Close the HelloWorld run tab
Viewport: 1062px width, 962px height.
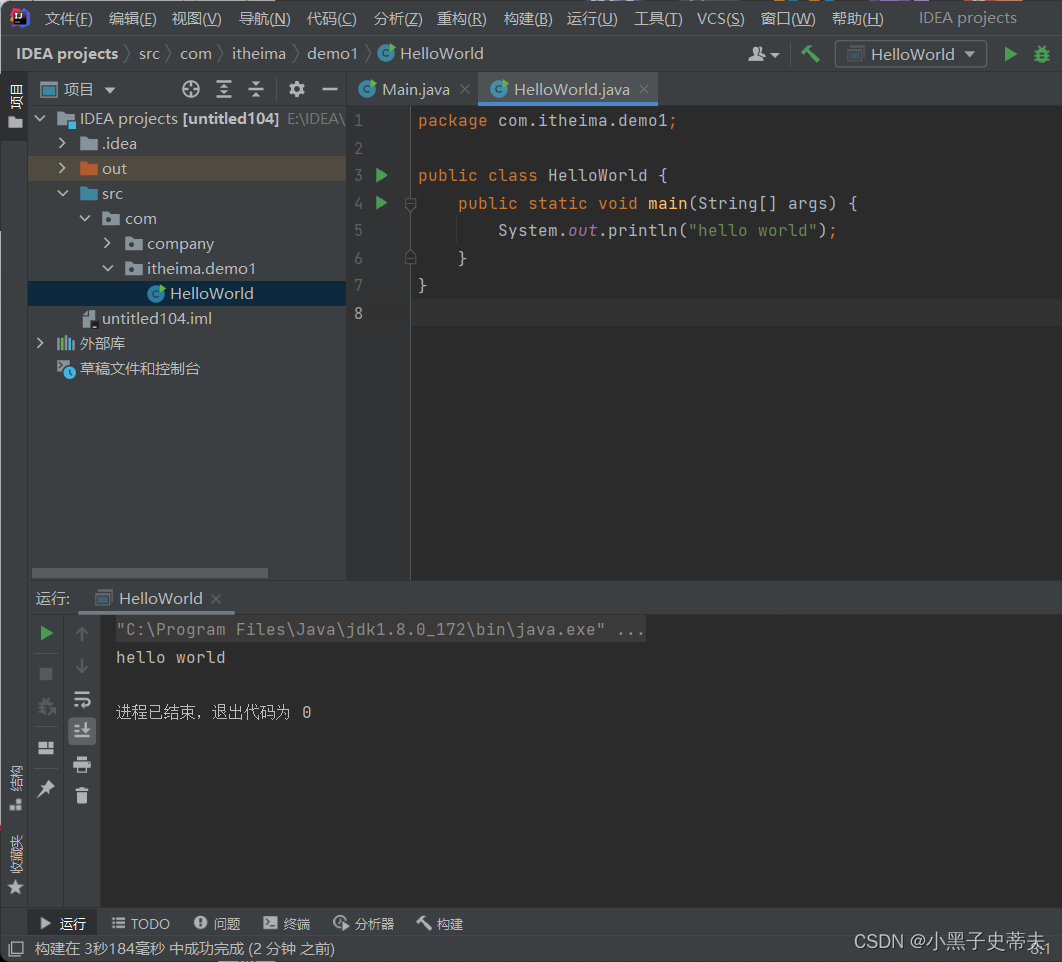click(216, 599)
